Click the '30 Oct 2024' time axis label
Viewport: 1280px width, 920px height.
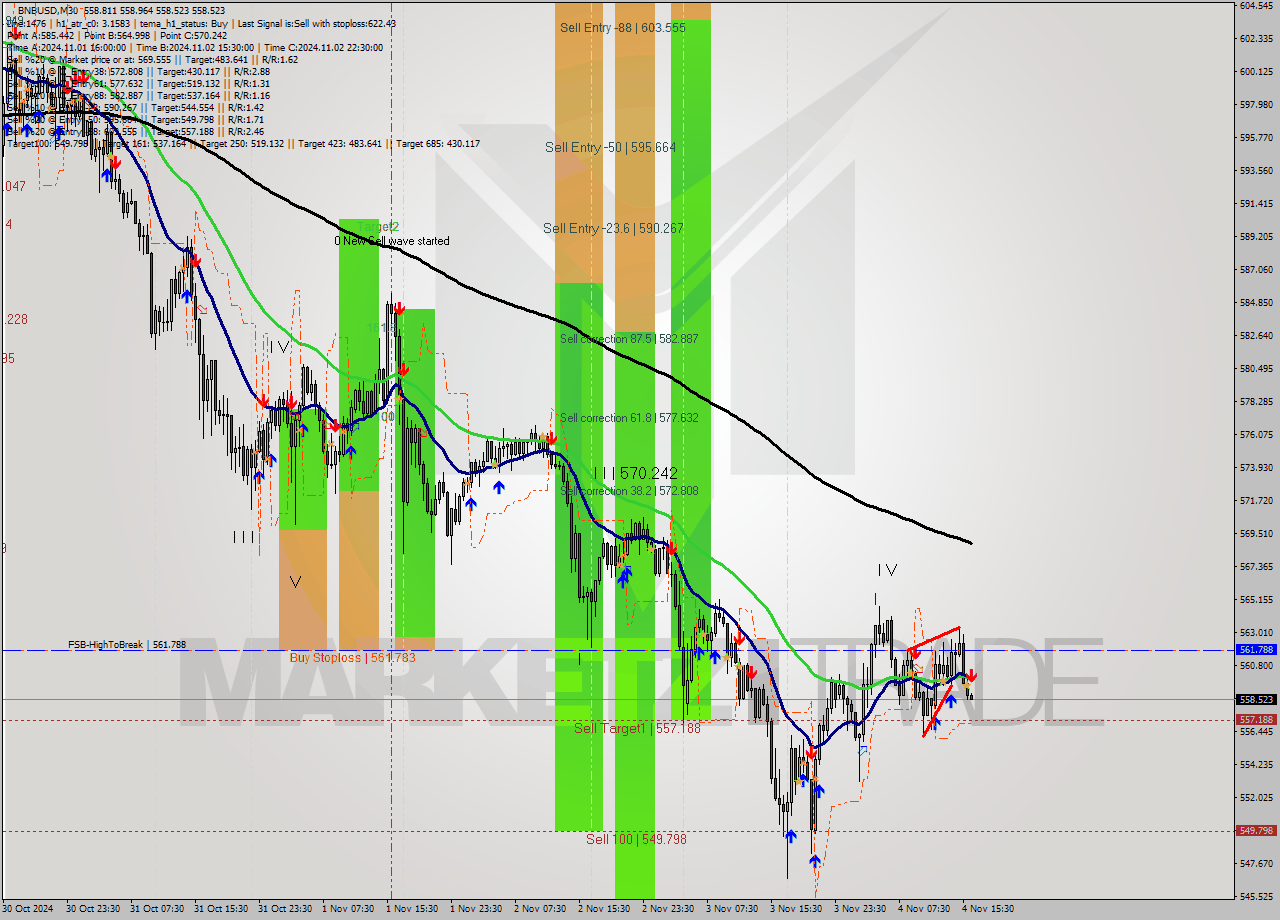(26, 909)
